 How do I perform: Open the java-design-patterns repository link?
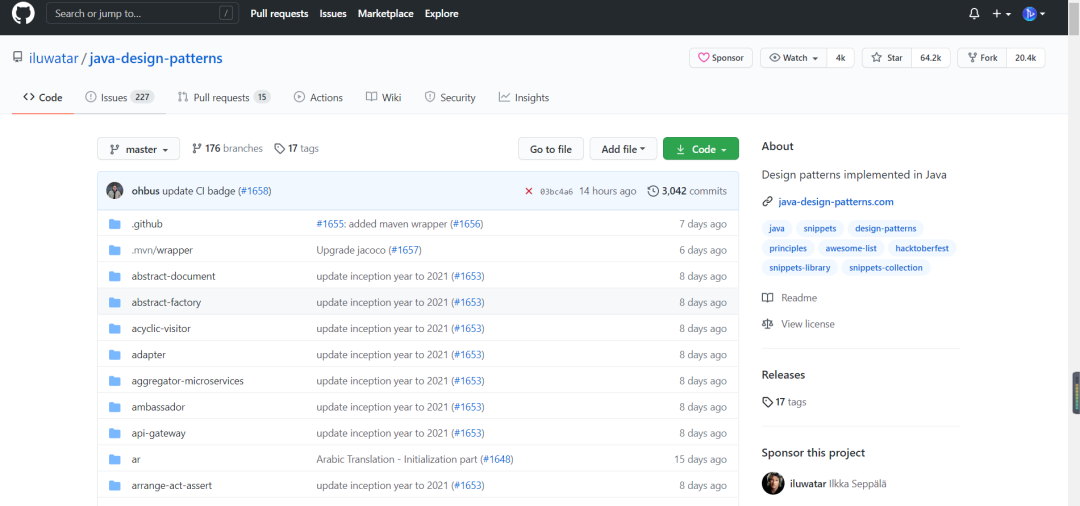(156, 59)
